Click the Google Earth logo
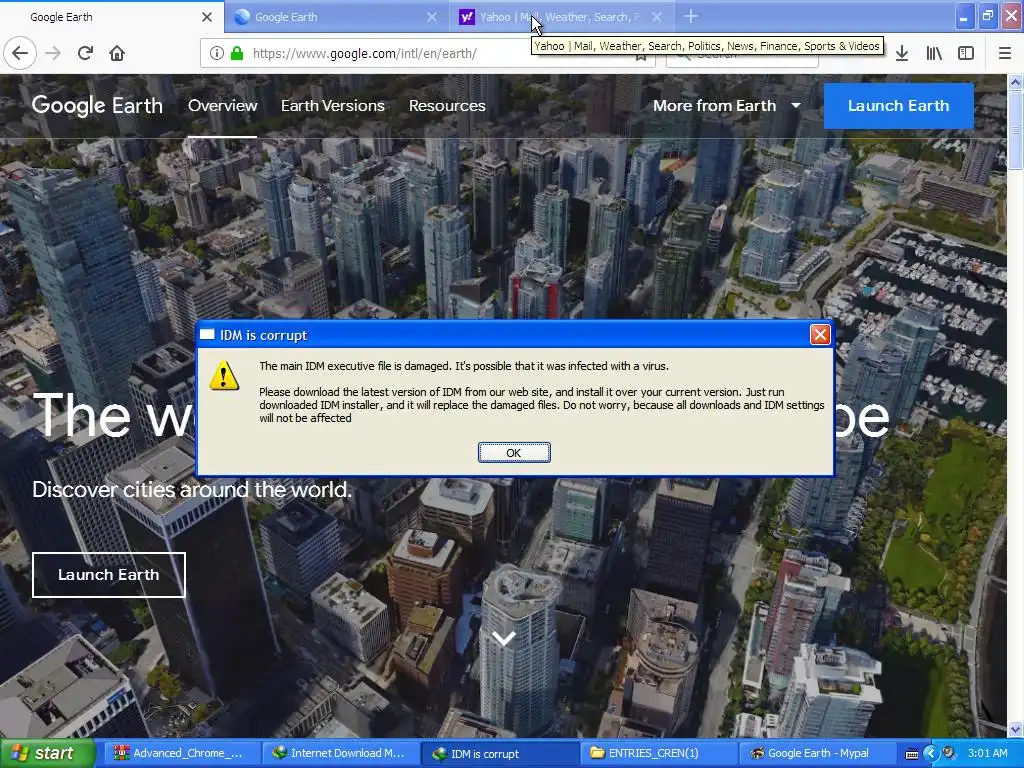This screenshot has height=768, width=1024. (x=97, y=106)
